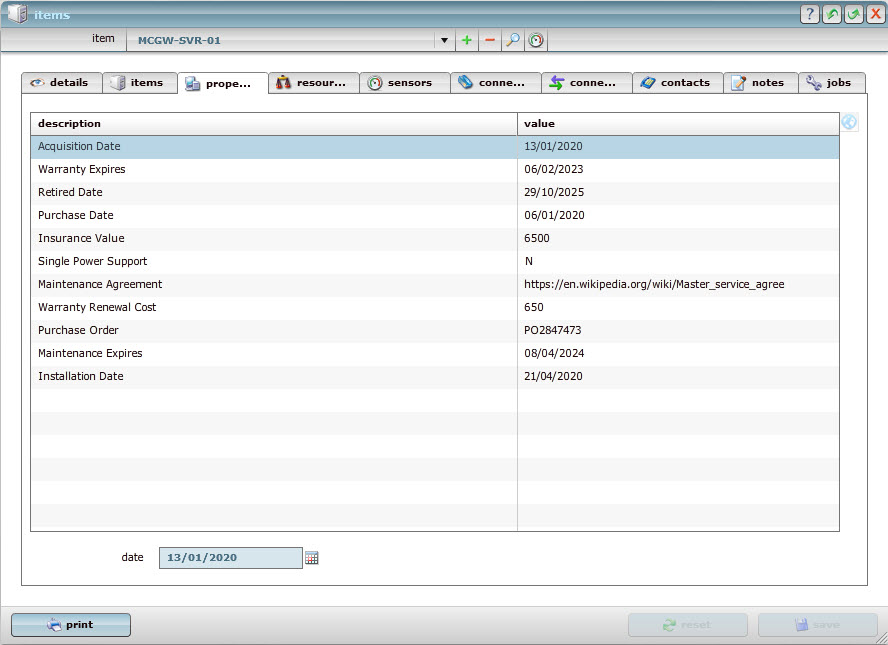Open the MCGW-SVR-01 item combo box
Screen dimensions: 888x645
coord(285,40)
